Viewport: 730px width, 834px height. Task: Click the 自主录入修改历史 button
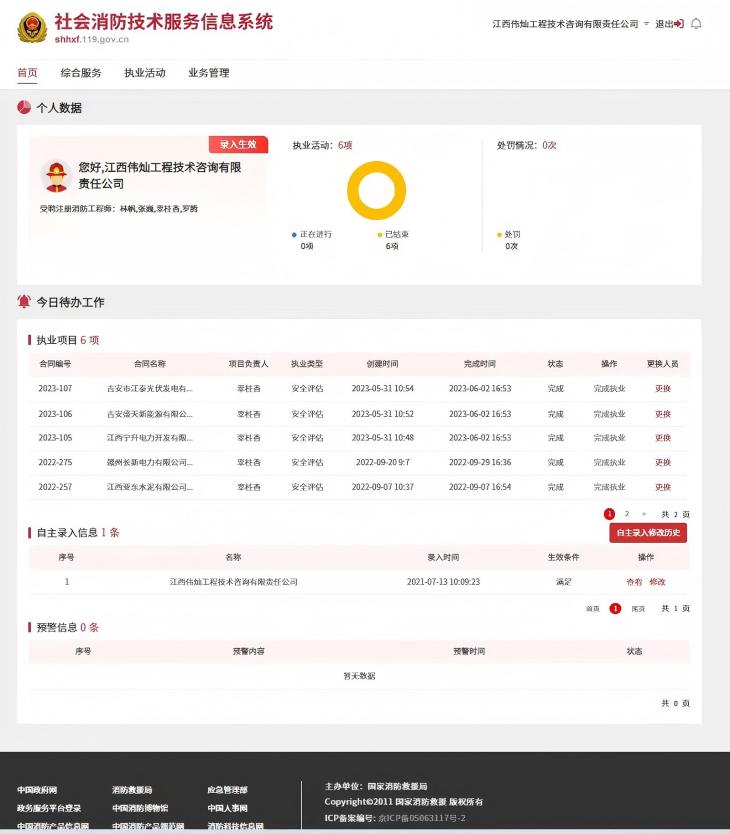[x=648, y=533]
